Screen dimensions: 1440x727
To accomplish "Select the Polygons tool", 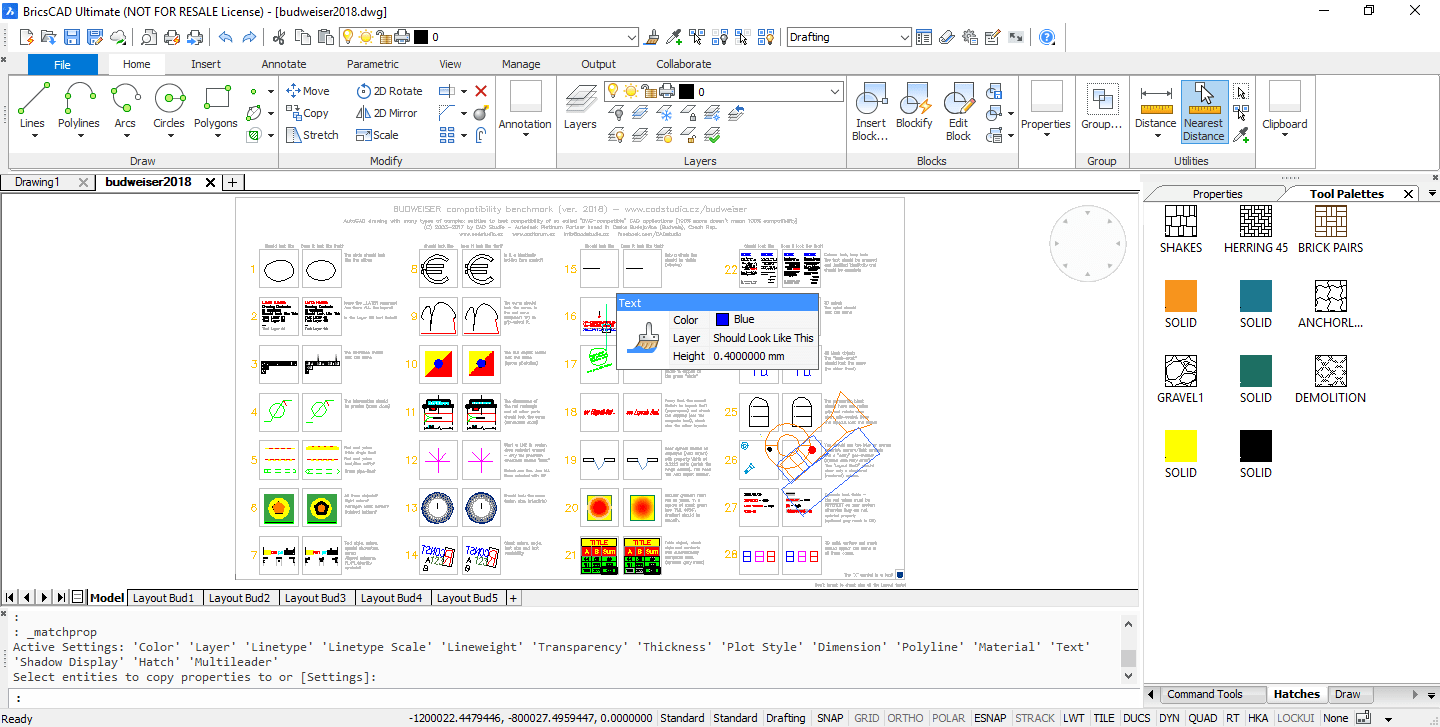I will (216, 106).
